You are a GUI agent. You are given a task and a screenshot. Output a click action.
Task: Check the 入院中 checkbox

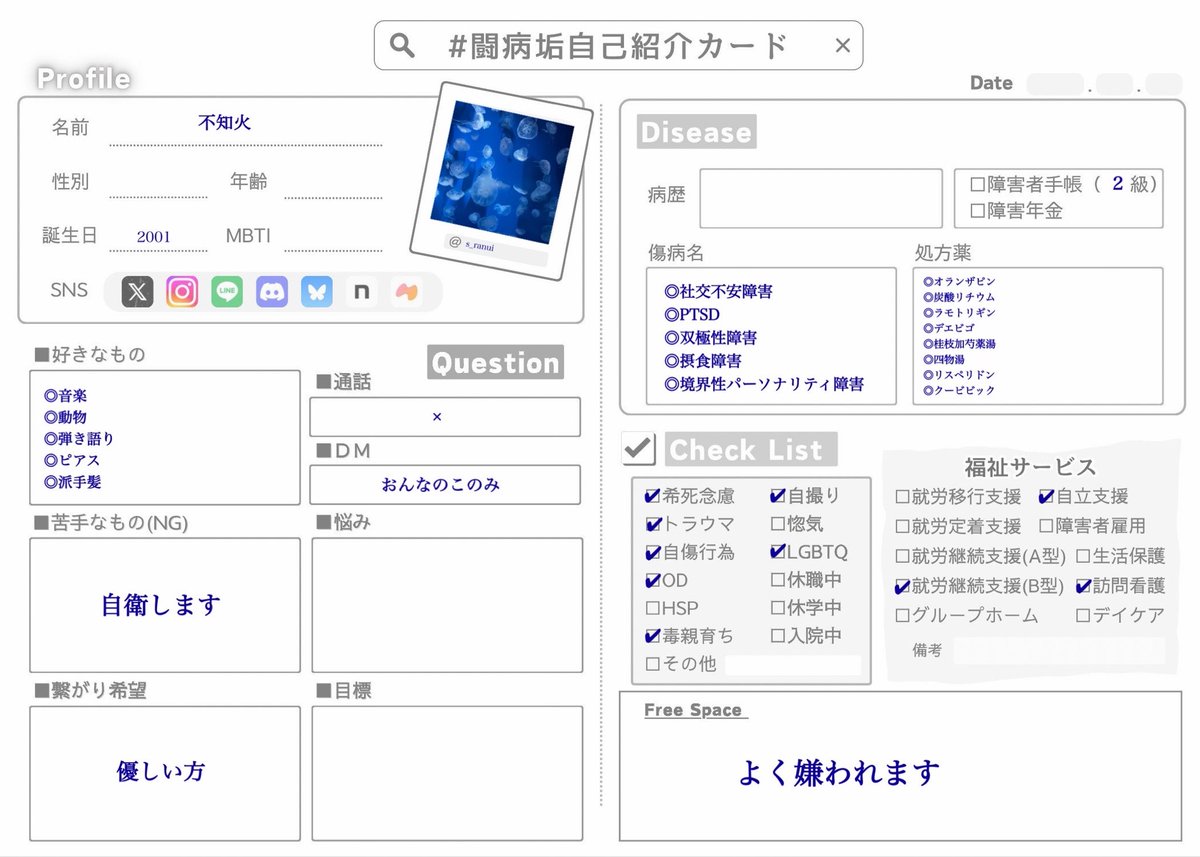point(778,635)
